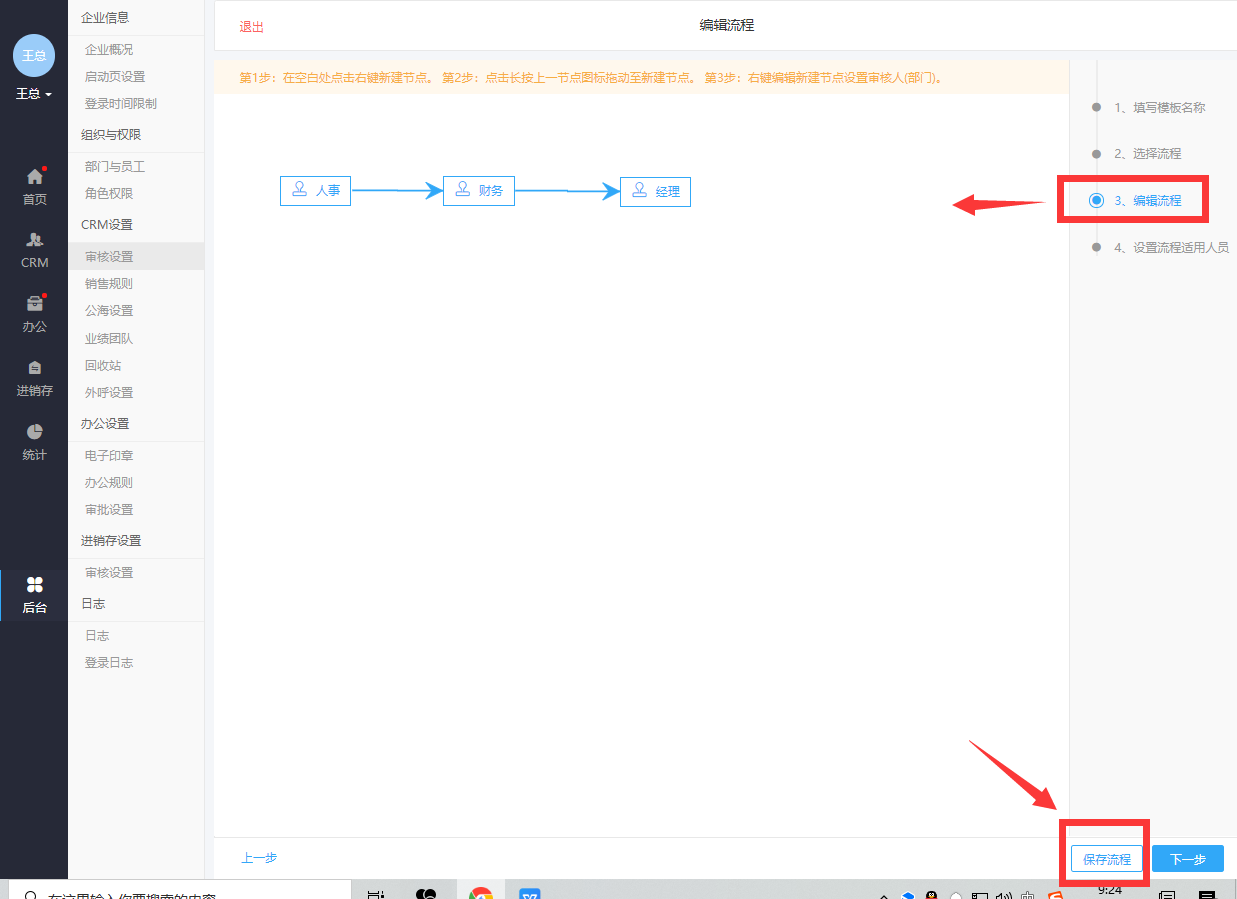Open 角色权限 settings
Image resolution: width=1237 pixels, height=899 pixels.
pos(109,194)
